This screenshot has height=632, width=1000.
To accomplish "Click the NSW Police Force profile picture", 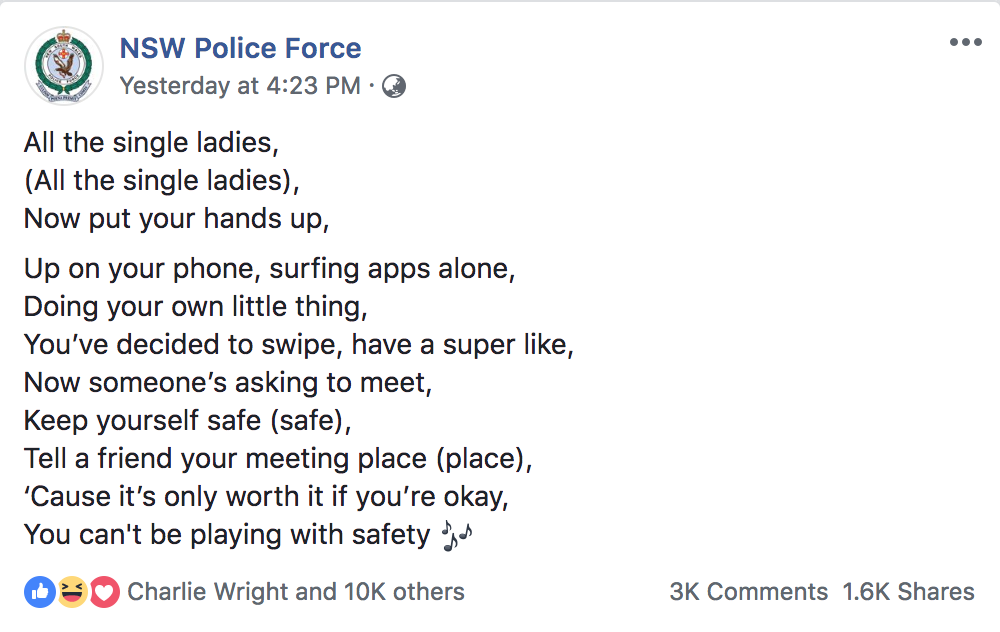I will click(x=63, y=66).
